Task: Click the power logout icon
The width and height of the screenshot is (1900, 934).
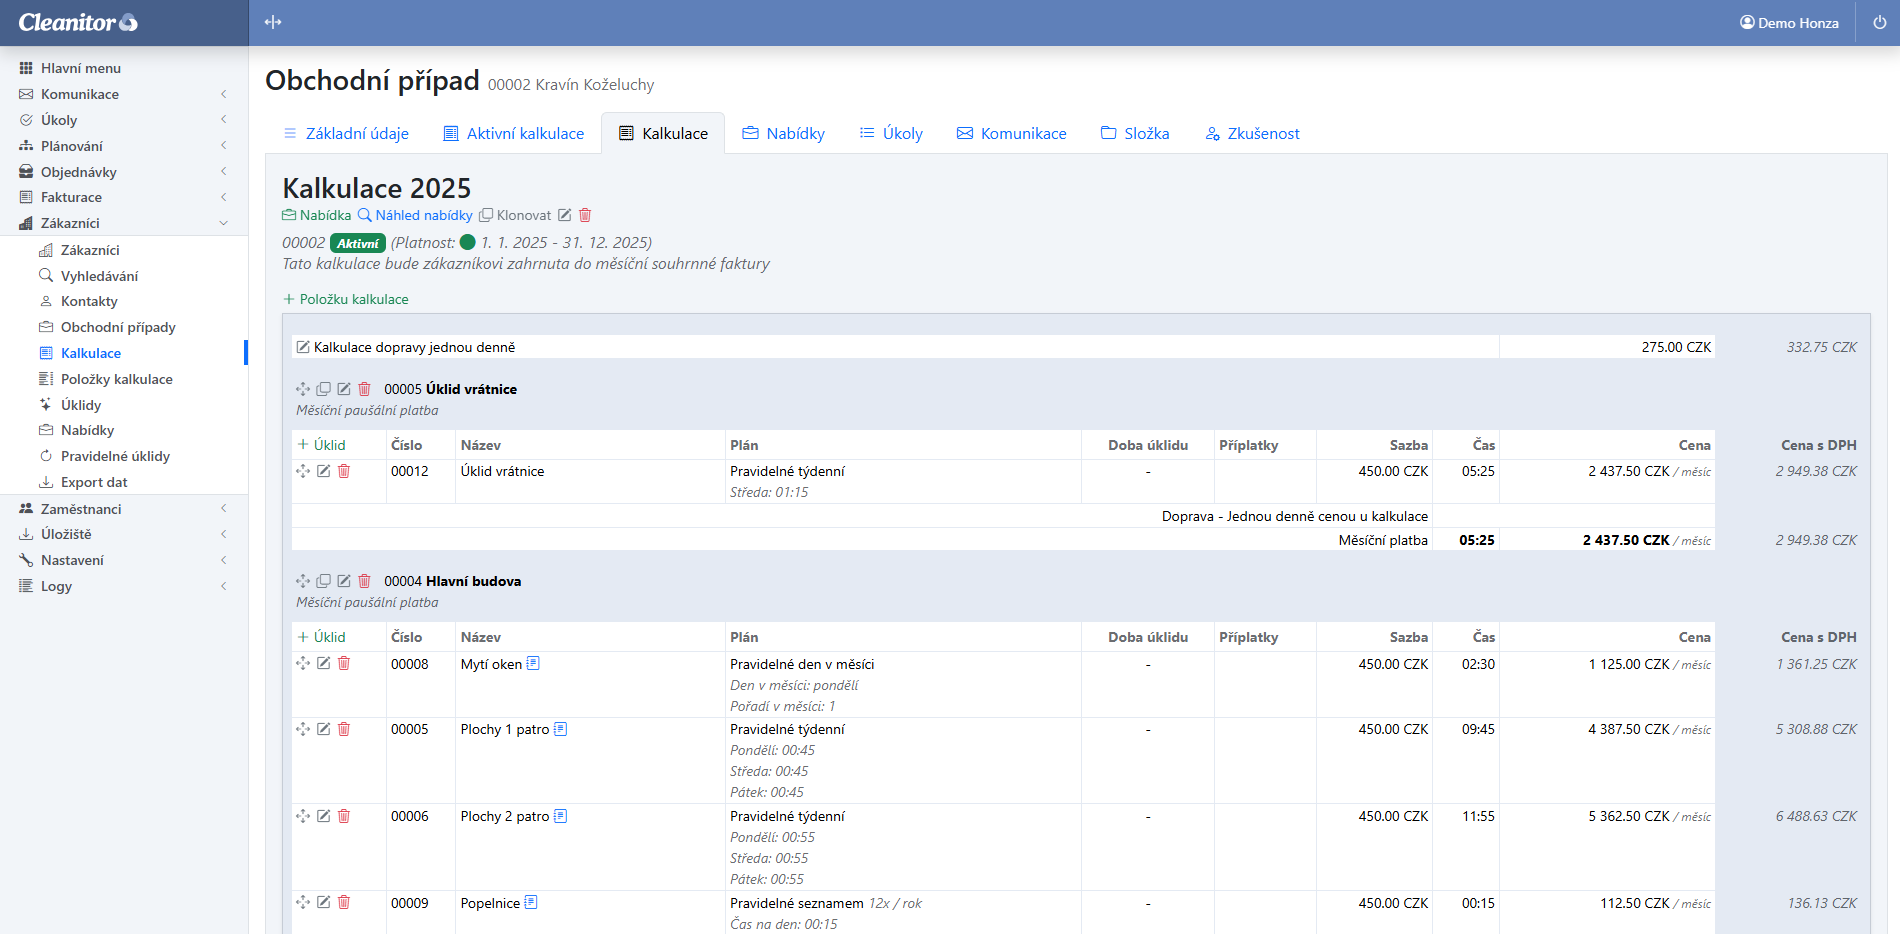Action: coord(1879,22)
